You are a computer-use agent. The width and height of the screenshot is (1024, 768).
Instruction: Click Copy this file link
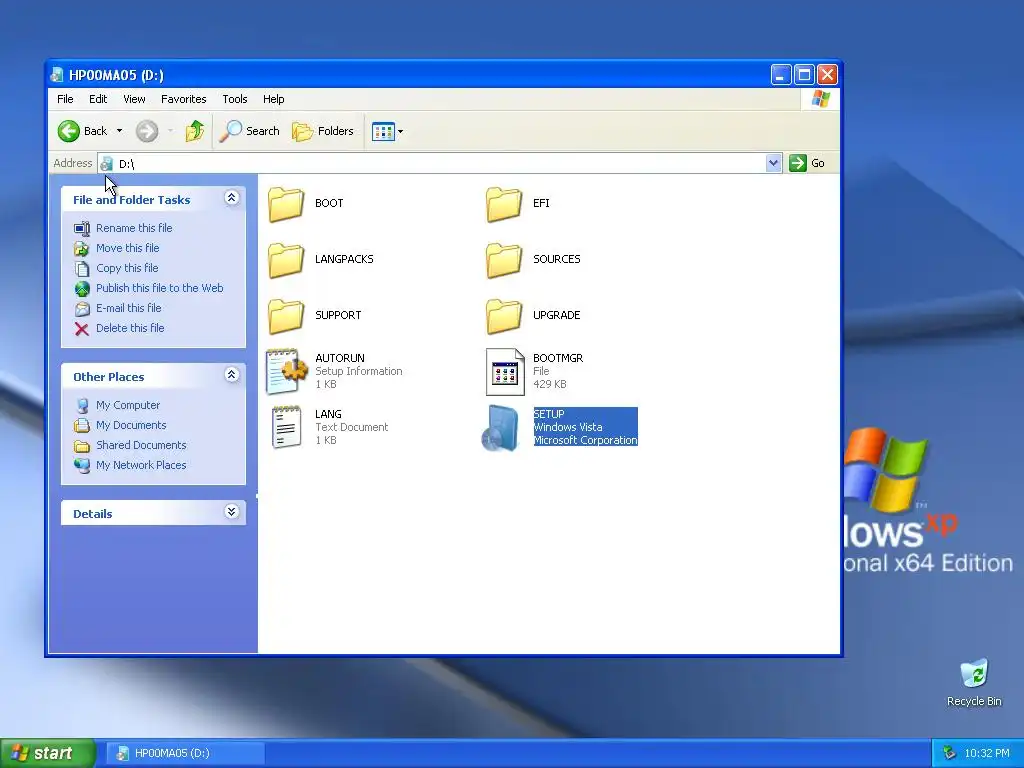coord(127,268)
